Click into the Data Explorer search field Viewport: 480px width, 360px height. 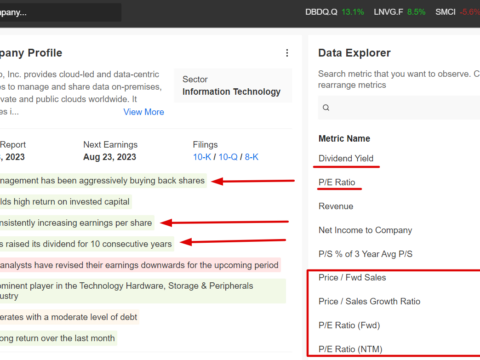[x=399, y=107]
